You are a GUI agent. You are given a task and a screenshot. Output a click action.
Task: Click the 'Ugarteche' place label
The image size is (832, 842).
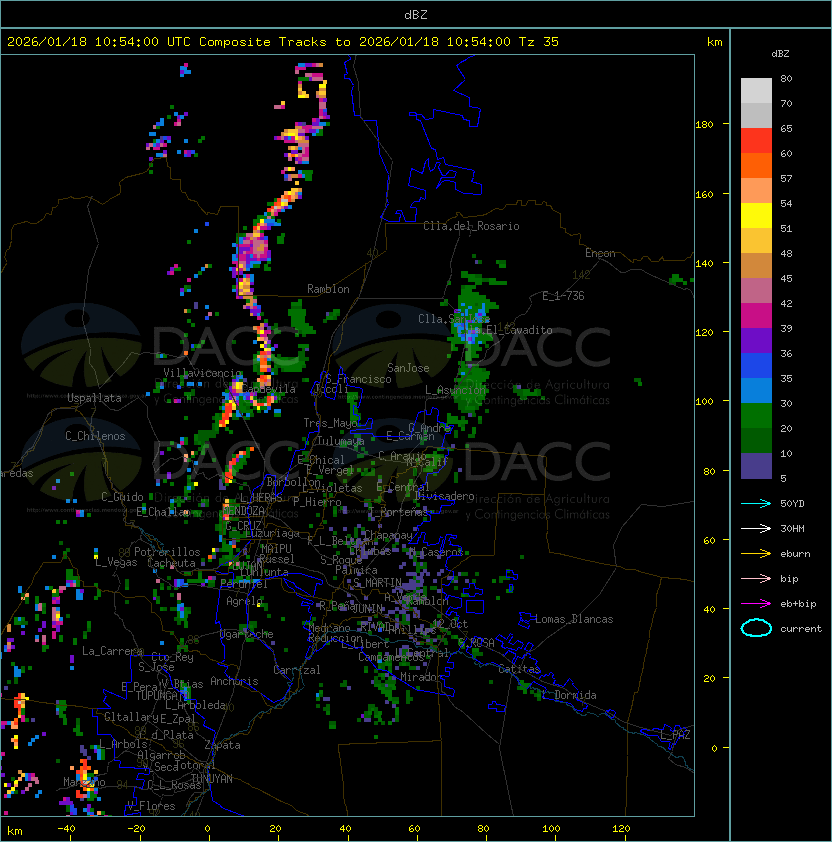tap(247, 634)
